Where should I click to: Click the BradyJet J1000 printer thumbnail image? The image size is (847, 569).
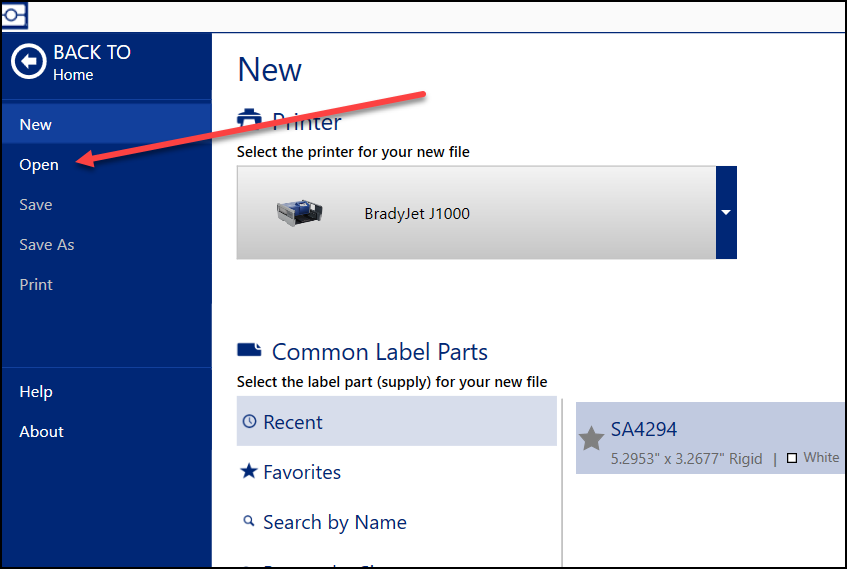tap(301, 212)
